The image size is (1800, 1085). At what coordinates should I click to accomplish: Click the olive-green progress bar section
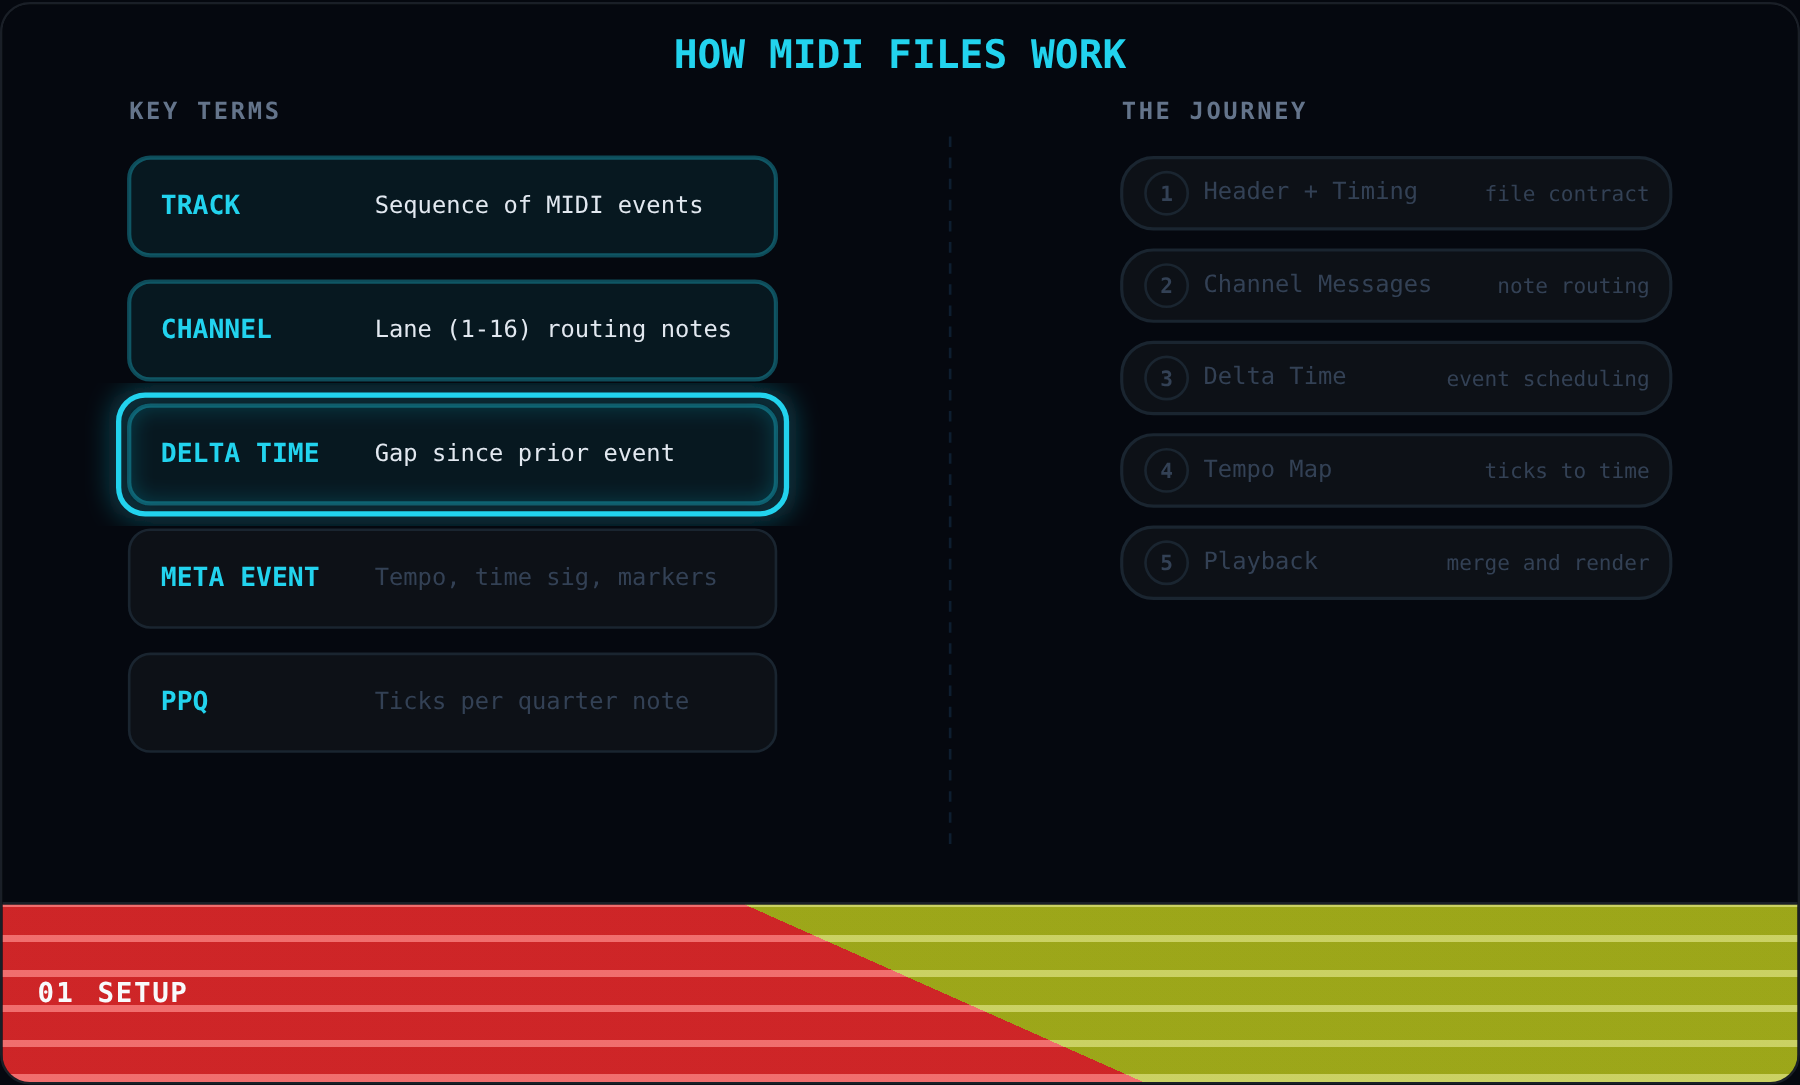point(1400,993)
